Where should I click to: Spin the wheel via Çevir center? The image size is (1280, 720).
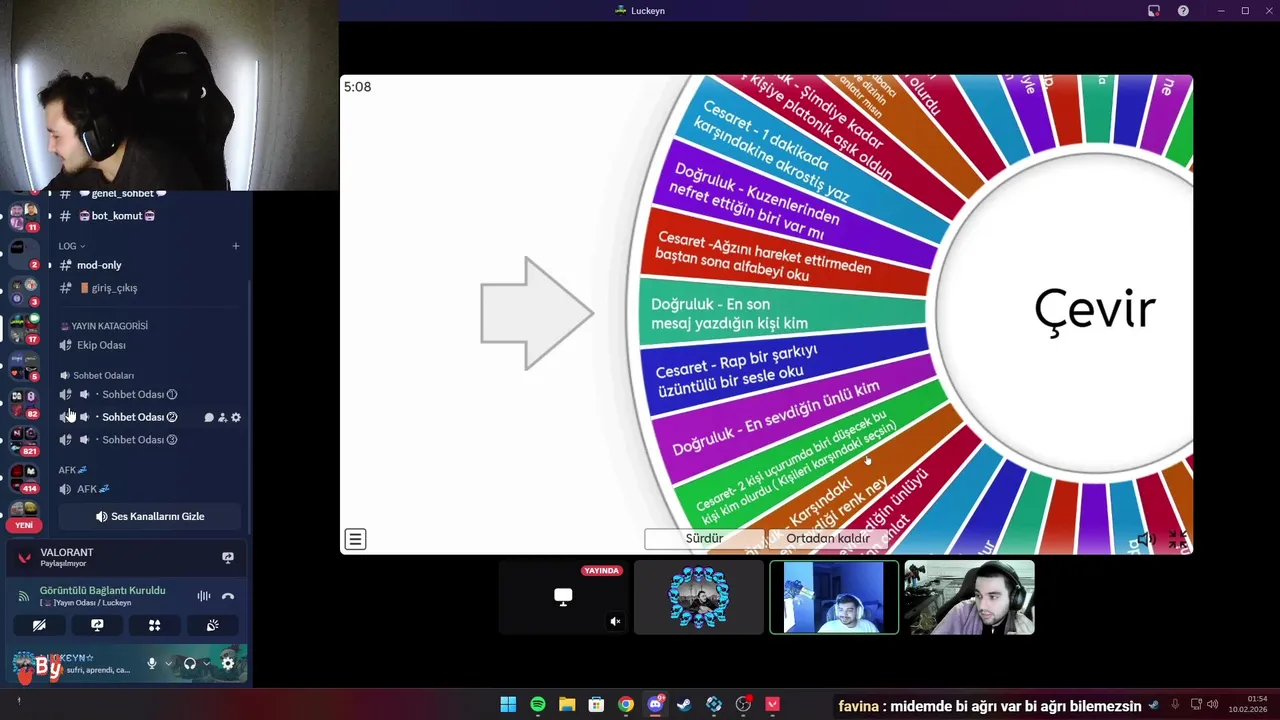[1094, 310]
